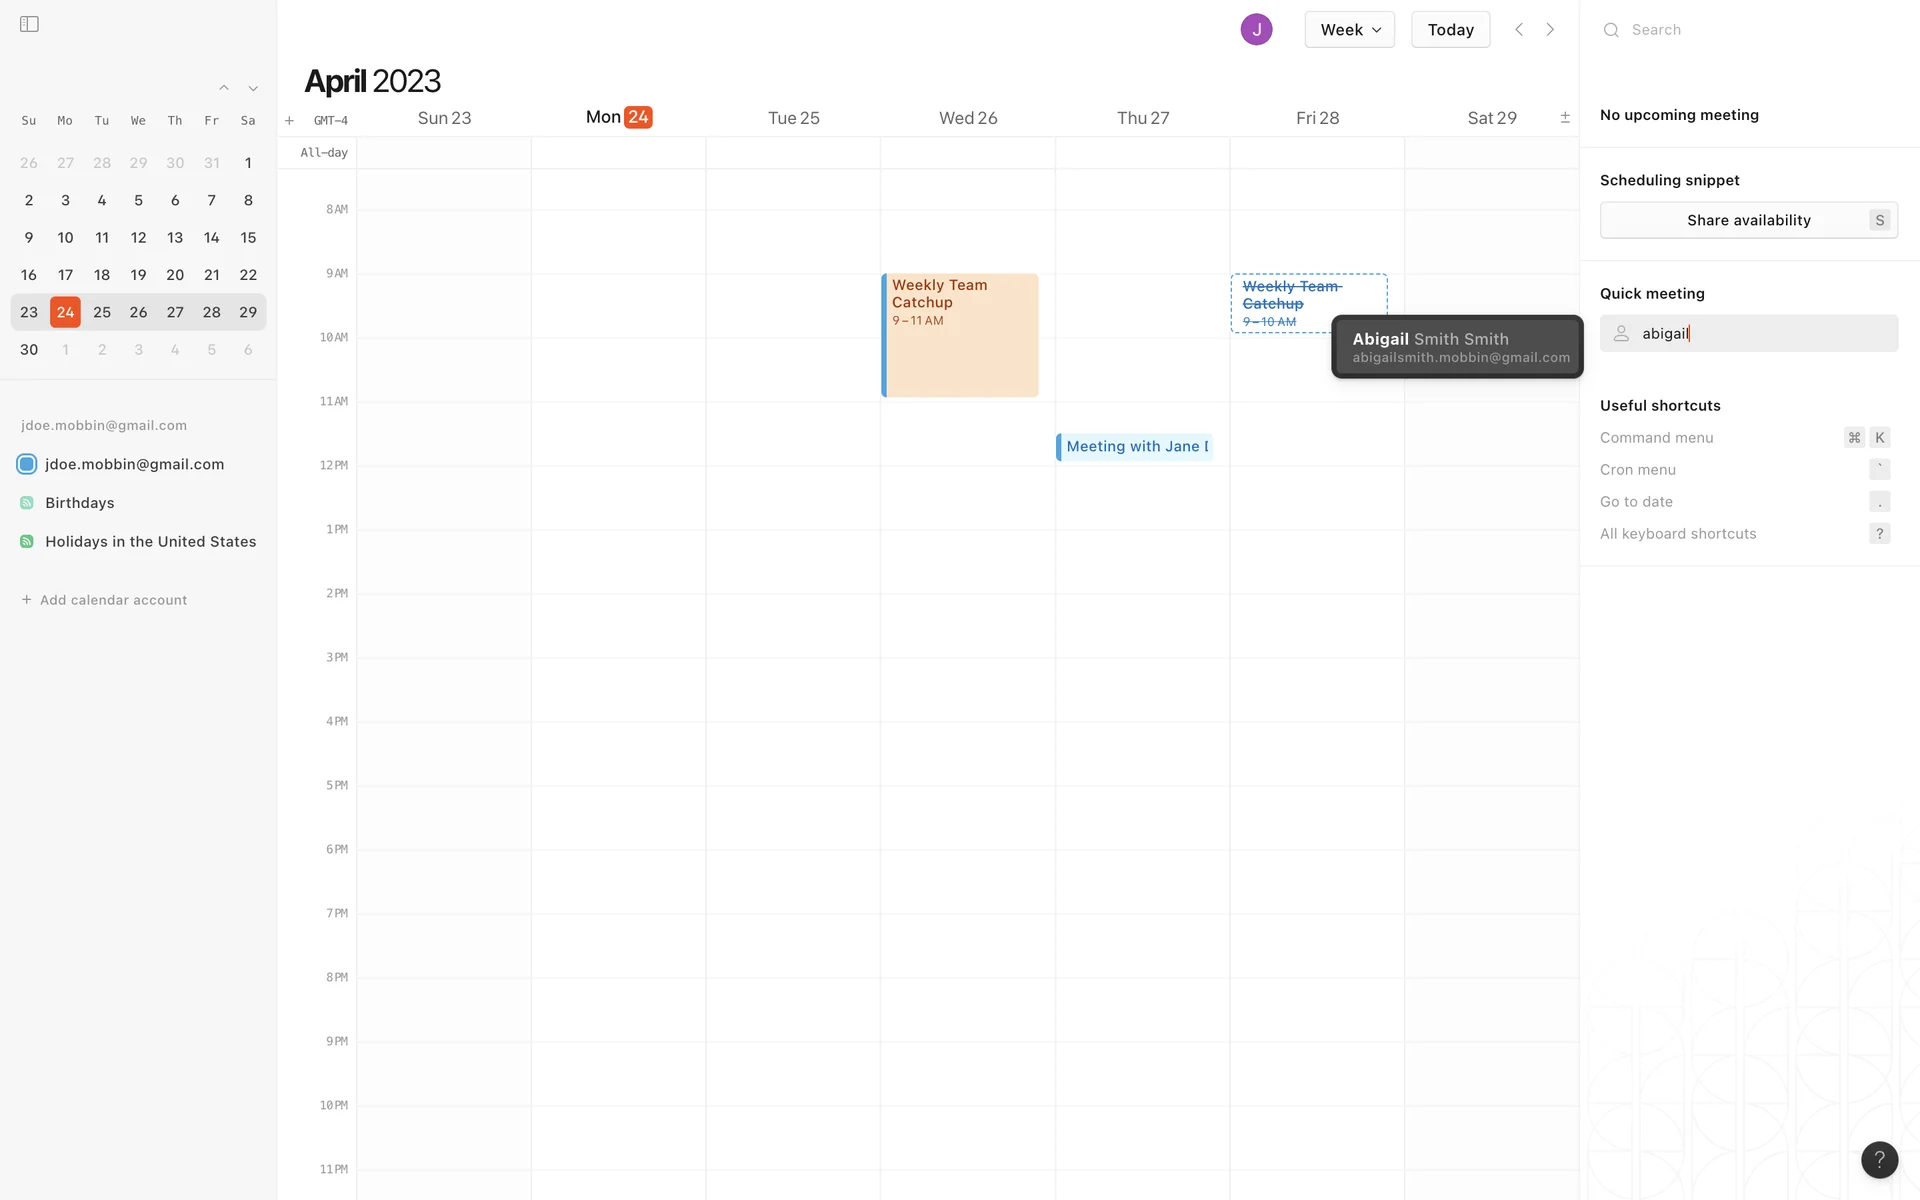Click mini calendar previous month chevron
The image size is (1920, 1200).
tap(224, 88)
